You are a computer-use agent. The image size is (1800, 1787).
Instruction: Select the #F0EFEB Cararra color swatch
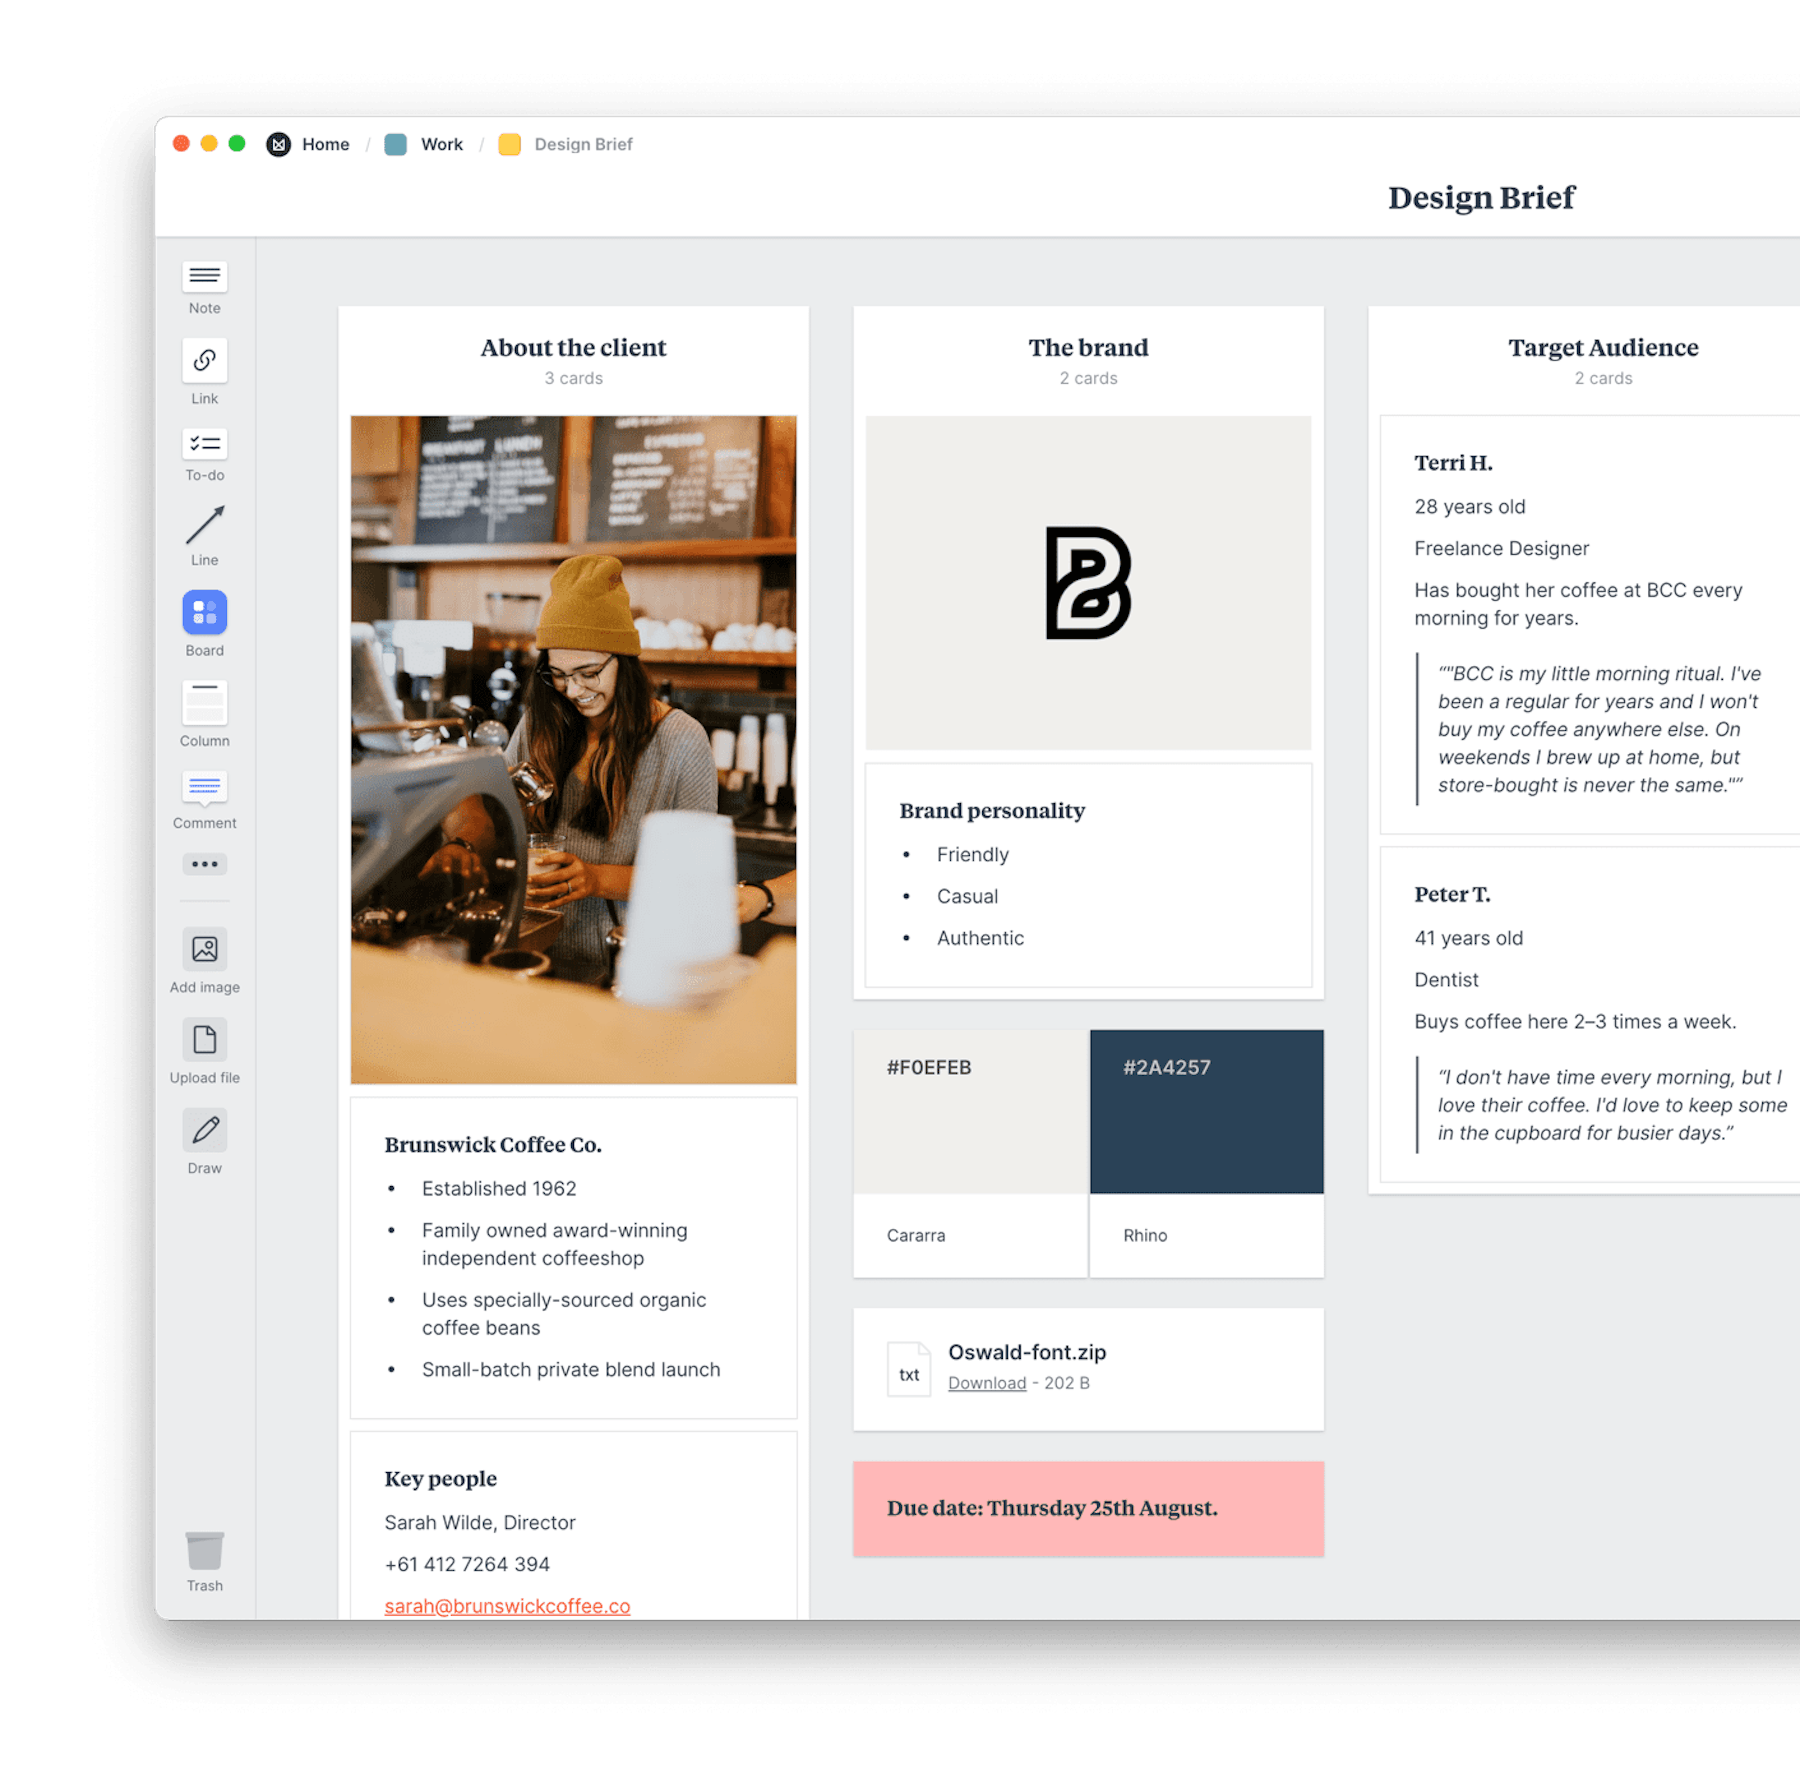point(968,1110)
